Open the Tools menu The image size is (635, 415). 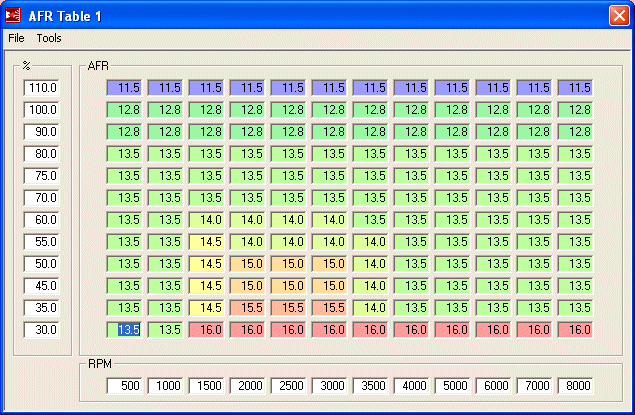[49, 38]
